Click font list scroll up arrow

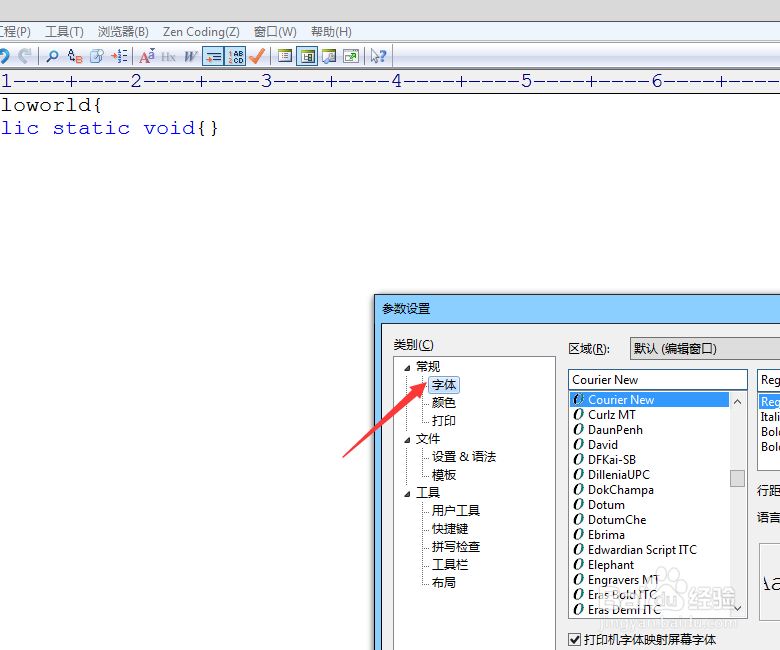pyautogui.click(x=738, y=401)
